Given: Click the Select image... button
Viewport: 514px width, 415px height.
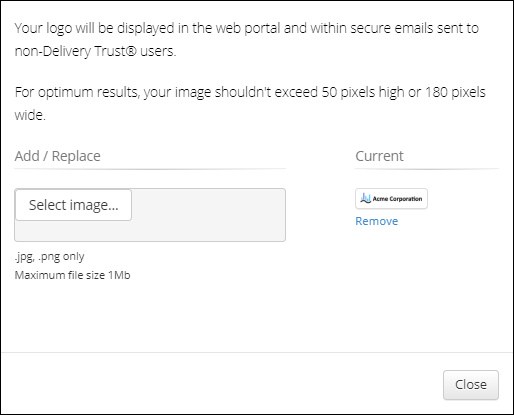Looking at the screenshot, I should pyautogui.click(x=74, y=205).
